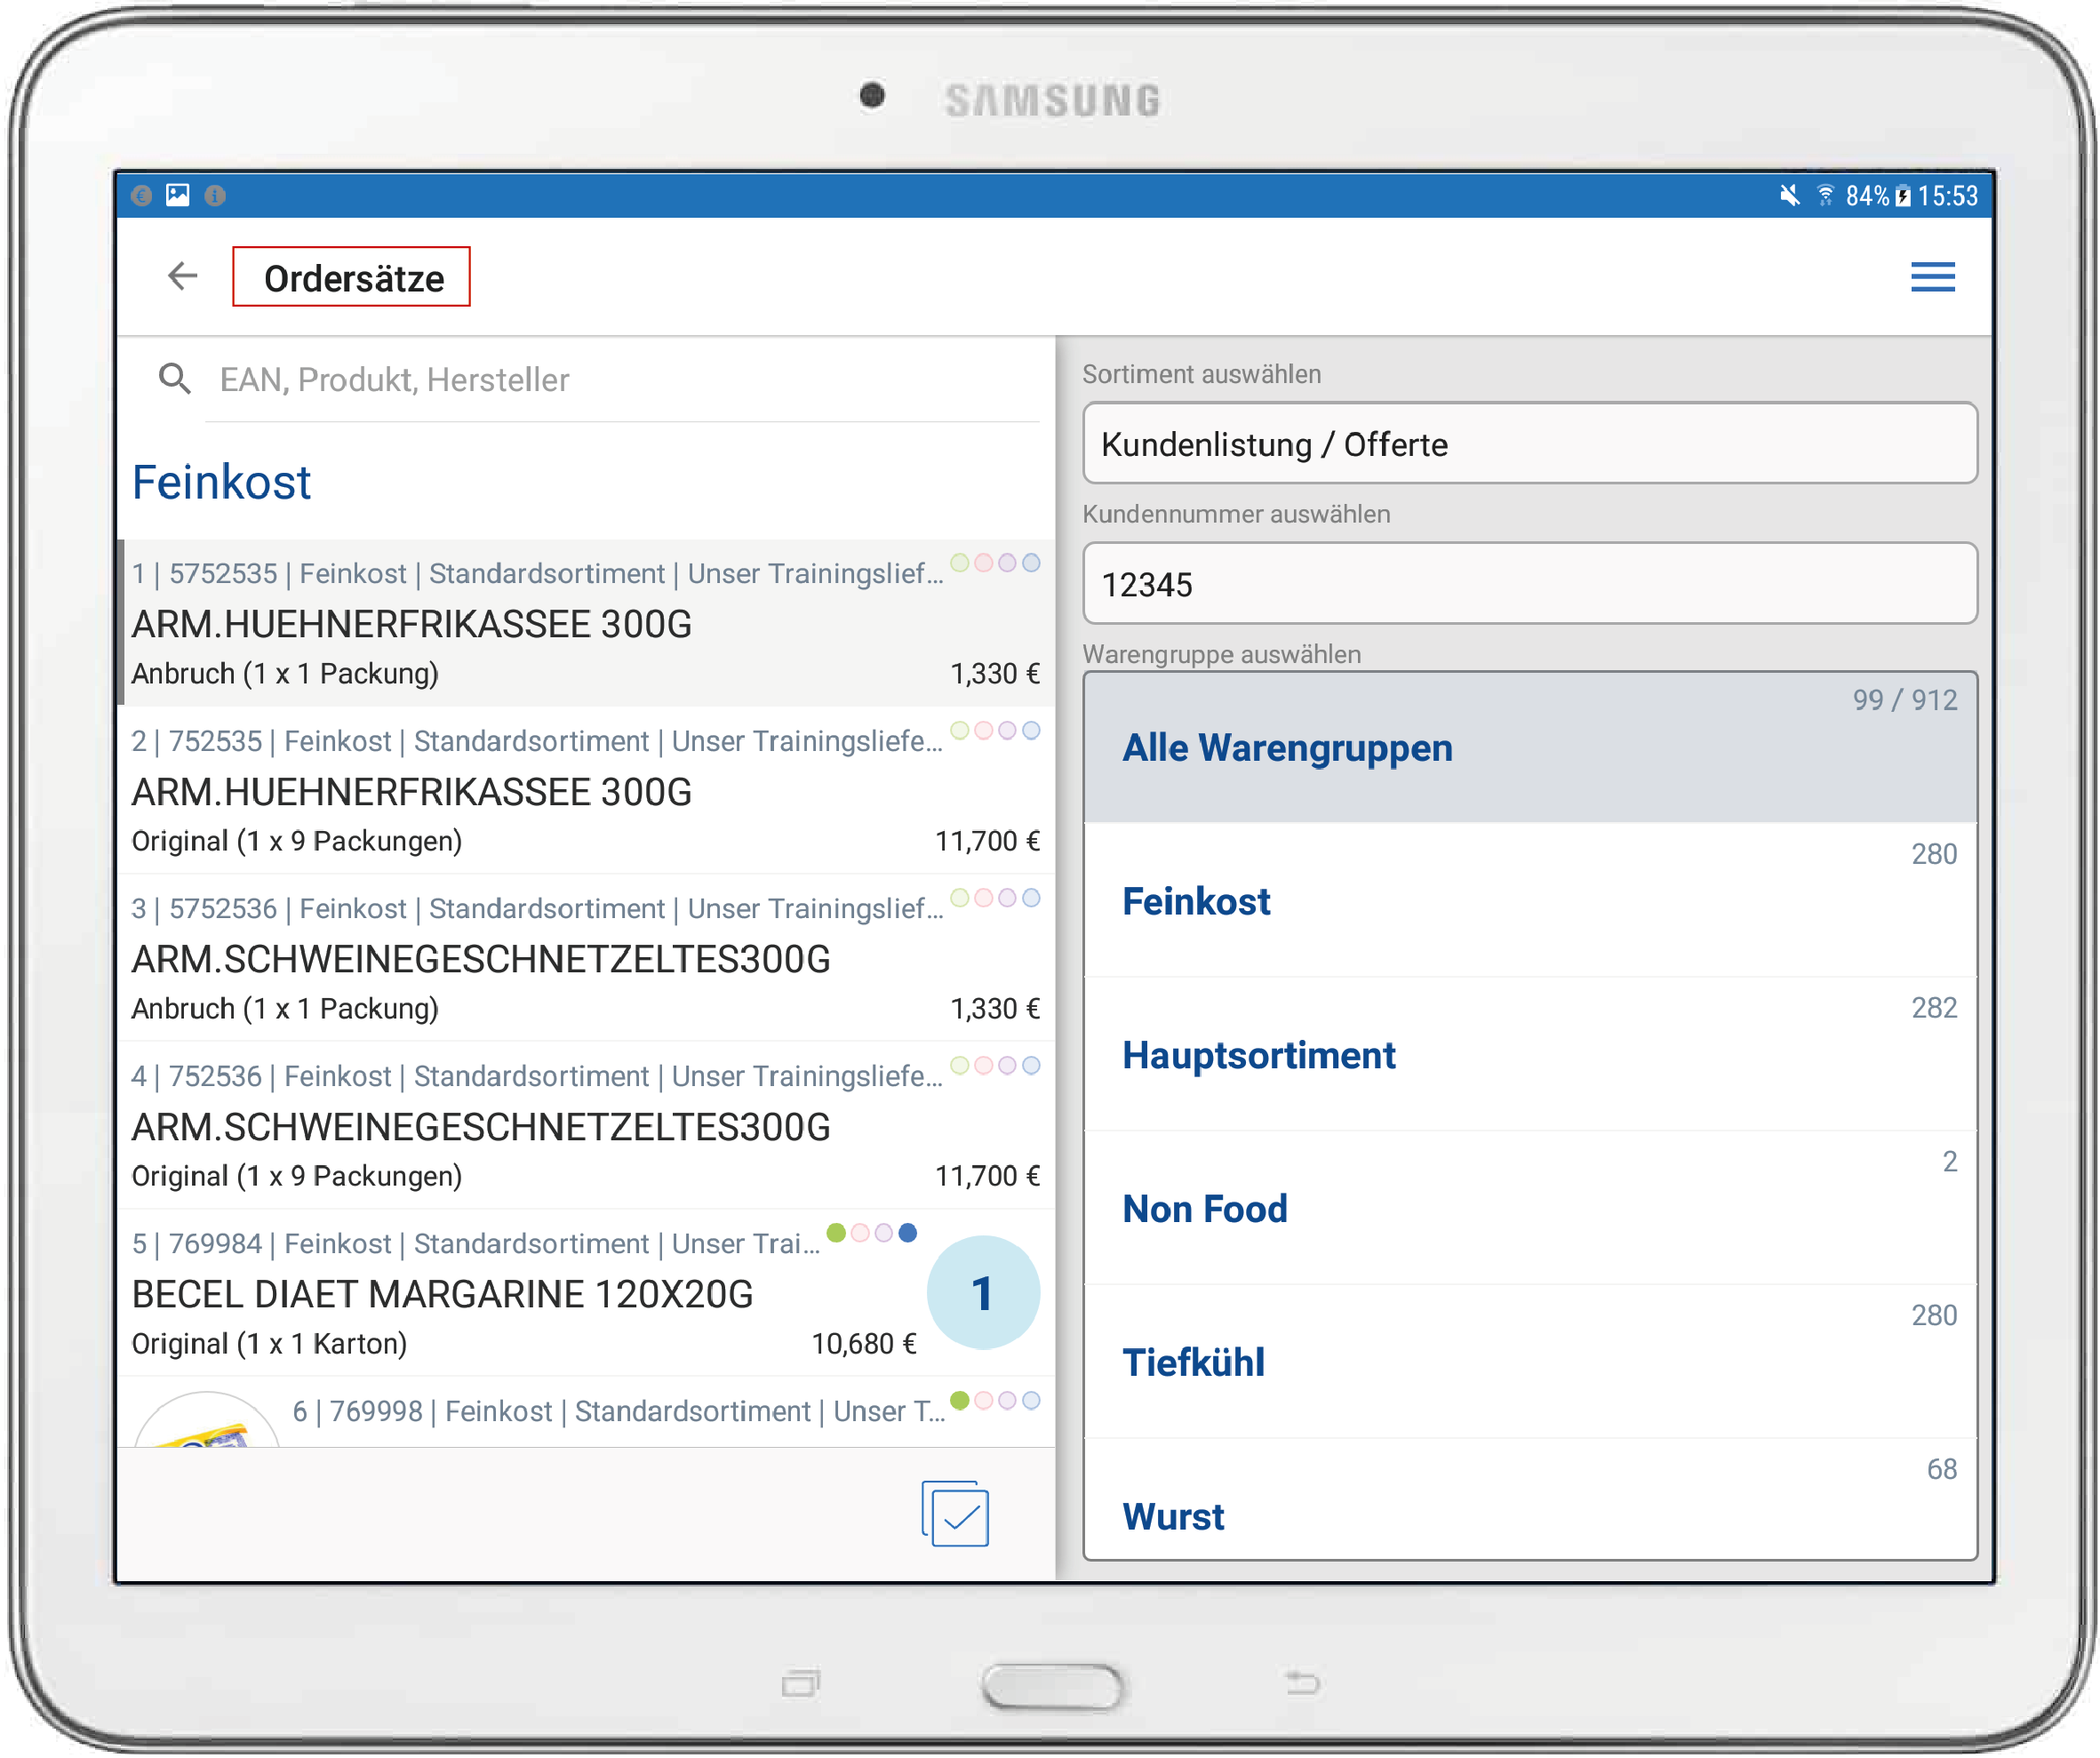Click the Ordersätze title
The height and width of the screenshot is (1758, 2100).
coord(352,278)
